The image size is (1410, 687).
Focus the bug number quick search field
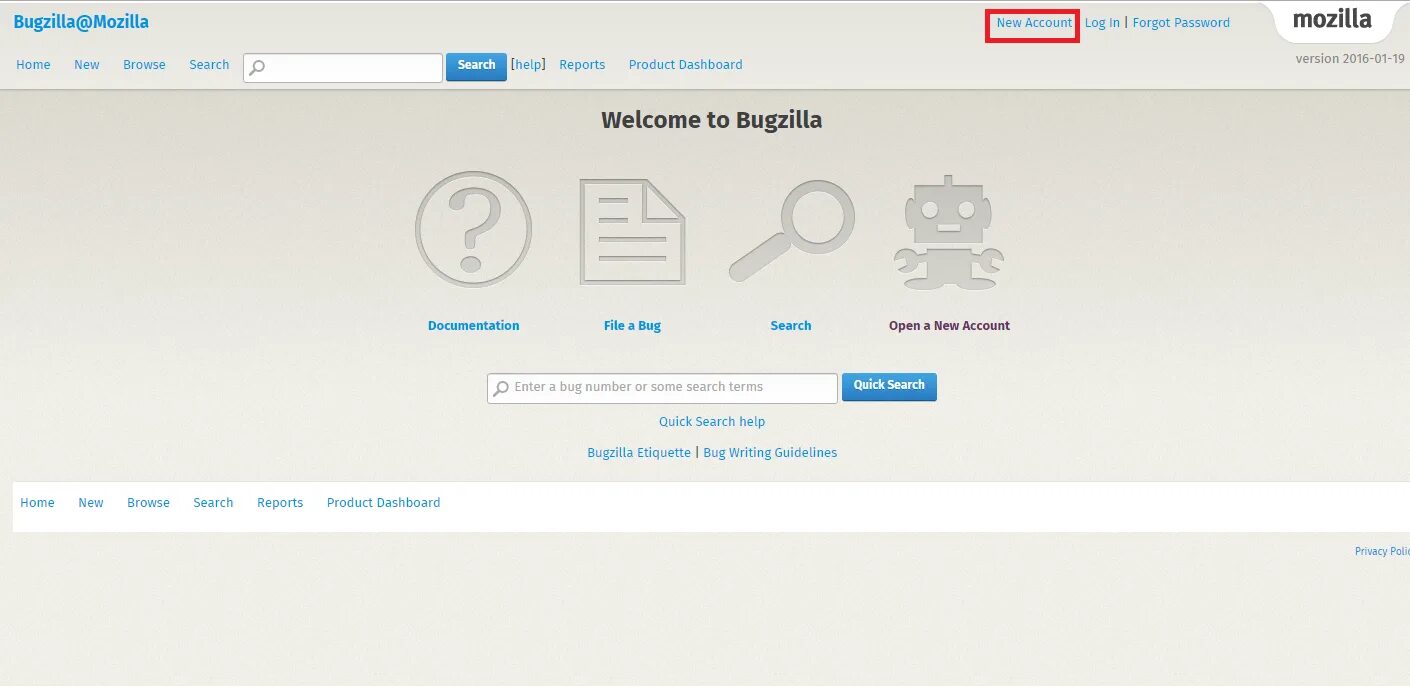coord(662,388)
